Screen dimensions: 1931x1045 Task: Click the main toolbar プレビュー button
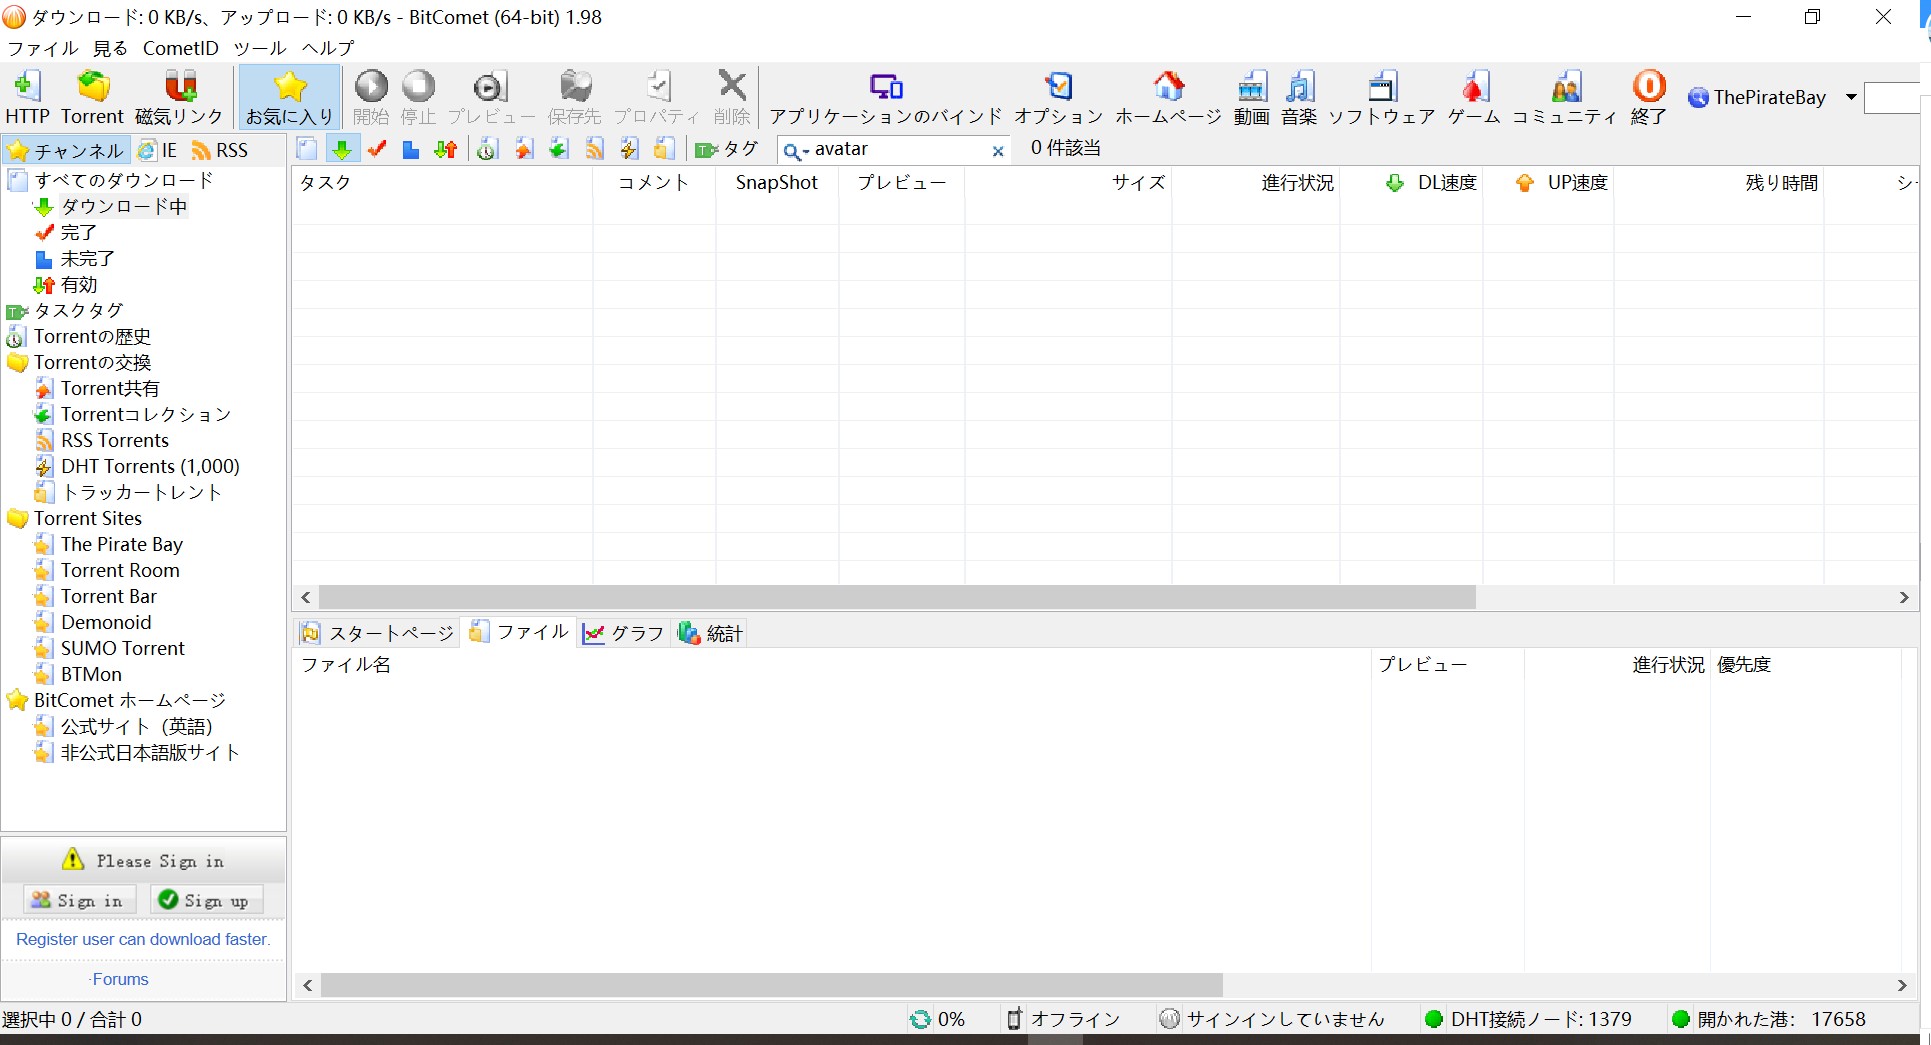(491, 97)
